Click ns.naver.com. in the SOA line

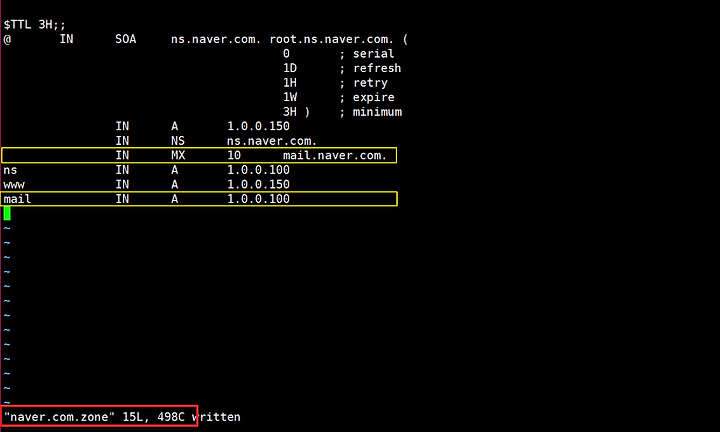[216, 39]
